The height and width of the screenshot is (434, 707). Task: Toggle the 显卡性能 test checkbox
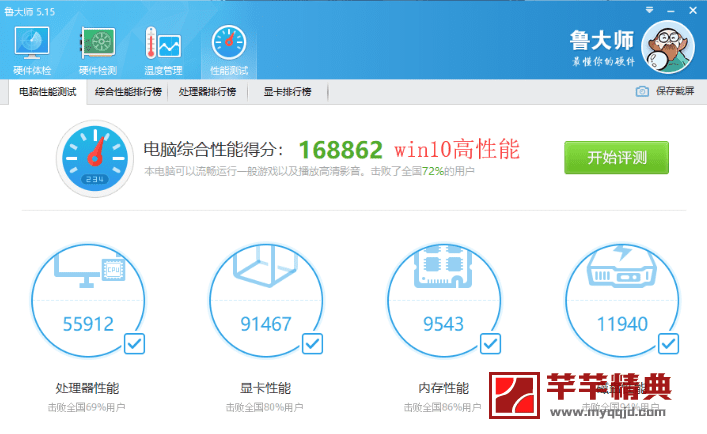pyautogui.click(x=312, y=344)
